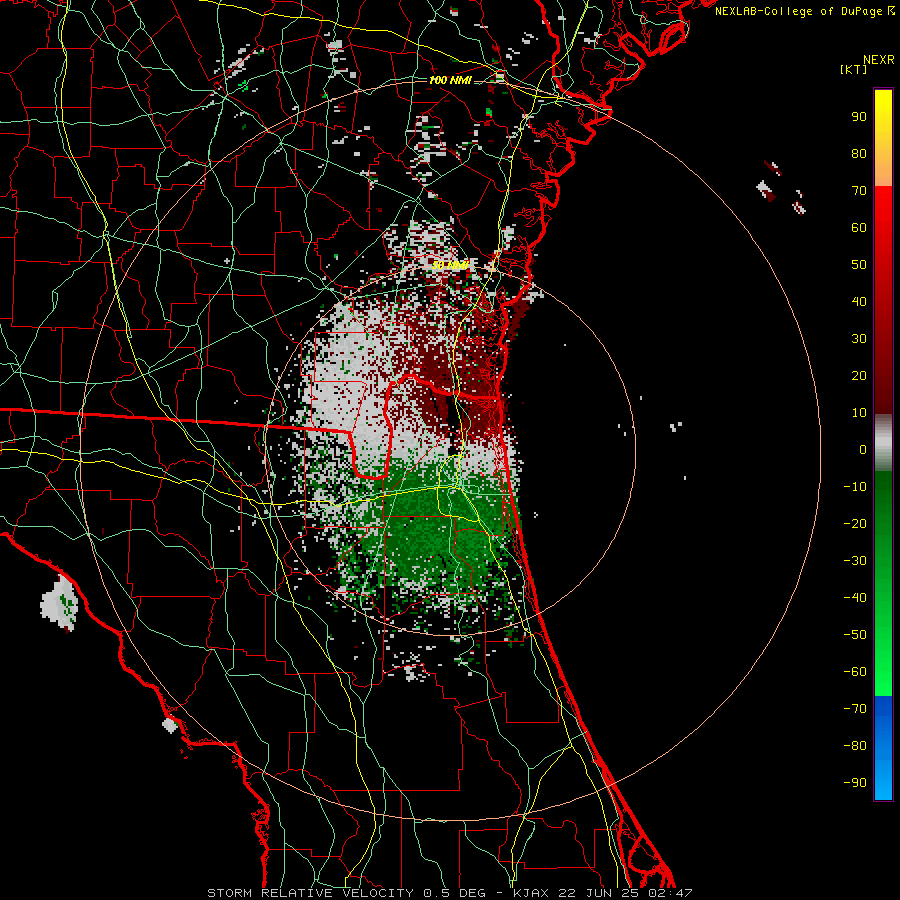
Task: Click the Storm Relative Velocity KJAX caption
Action: pos(450,893)
